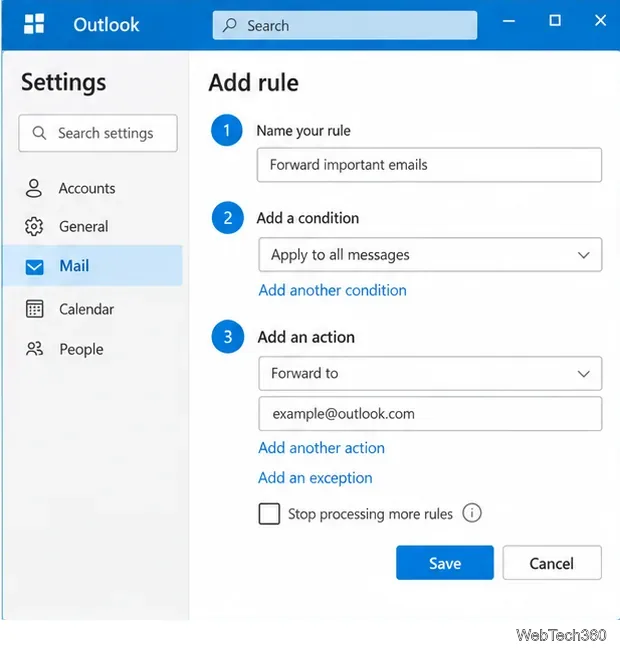The image size is (620, 656).
Task: Click the Name your rule label
Action: pos(304,131)
